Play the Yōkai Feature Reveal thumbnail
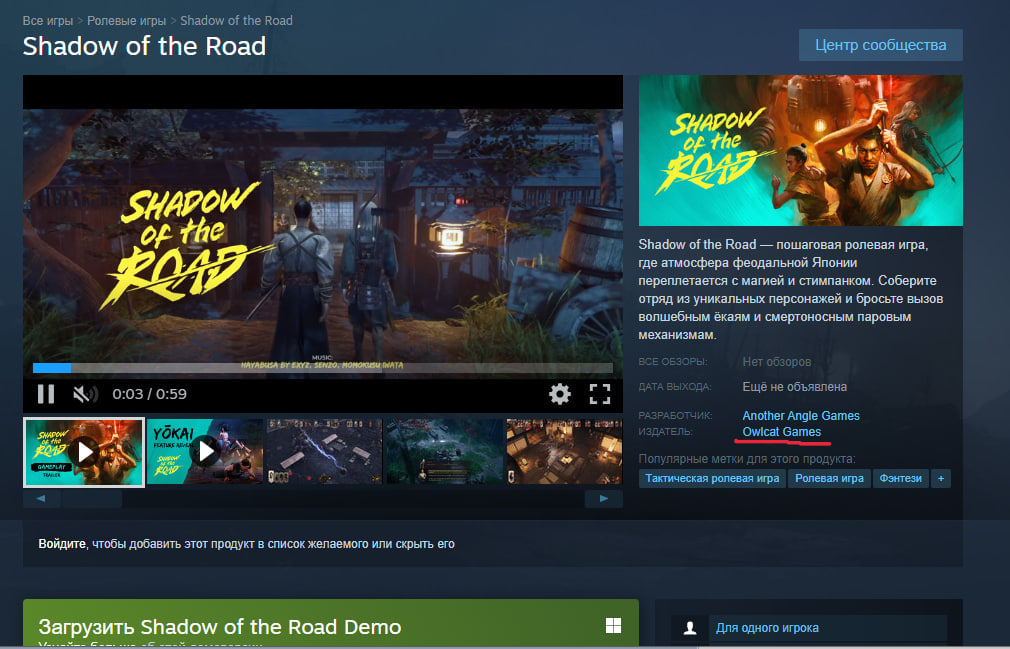The image size is (1010, 649). pos(205,451)
